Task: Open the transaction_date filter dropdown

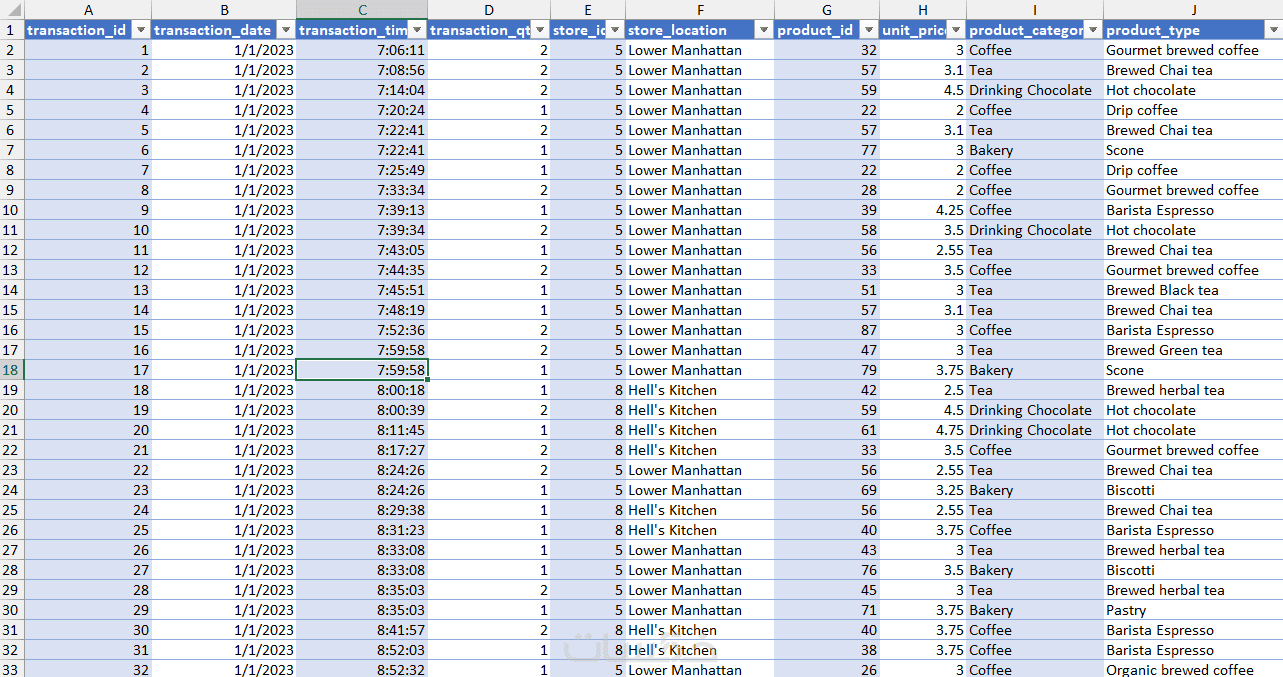Action: coord(285,30)
